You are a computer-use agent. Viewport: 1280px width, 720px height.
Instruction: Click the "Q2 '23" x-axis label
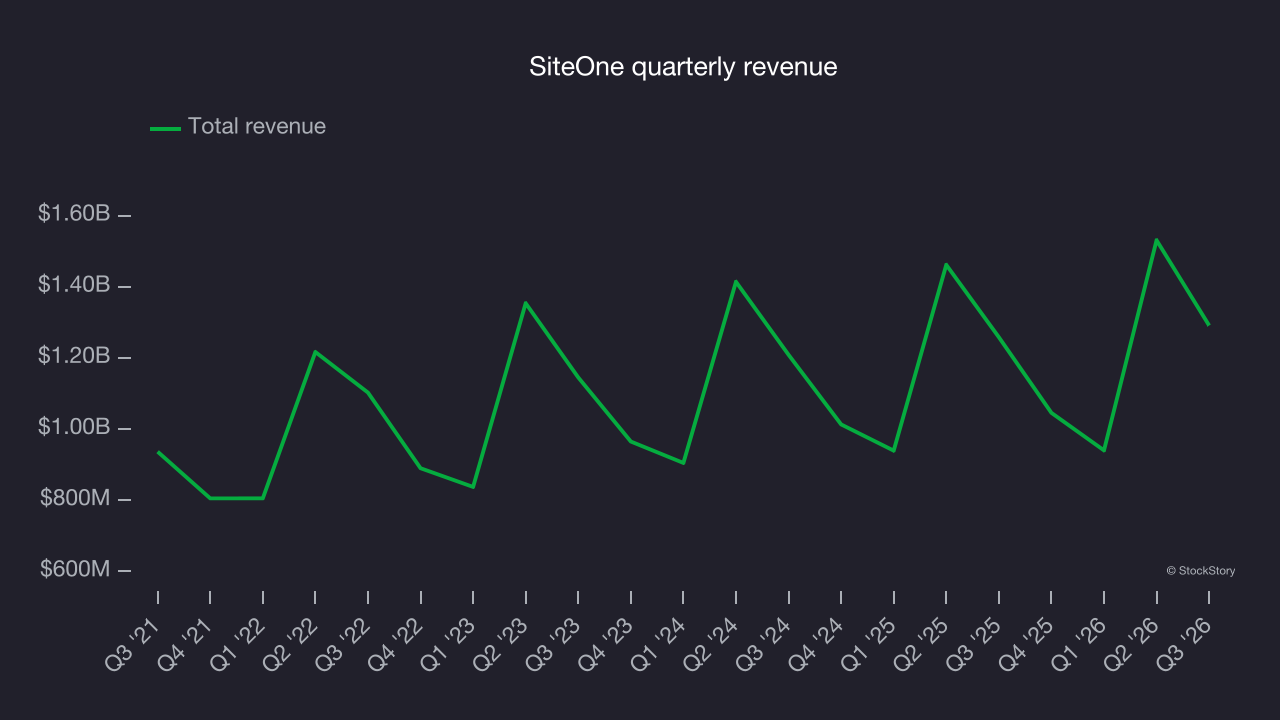(x=501, y=644)
